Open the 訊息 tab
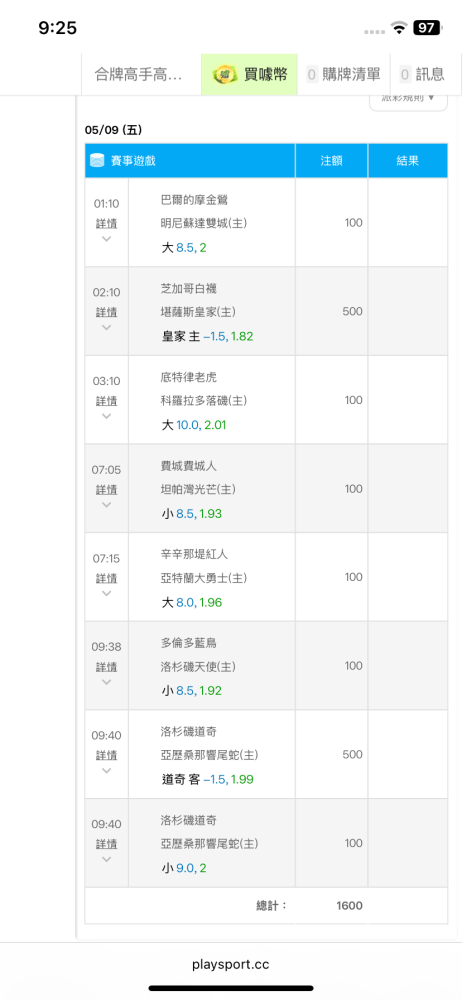The height and width of the screenshot is (1000, 462). [422, 75]
